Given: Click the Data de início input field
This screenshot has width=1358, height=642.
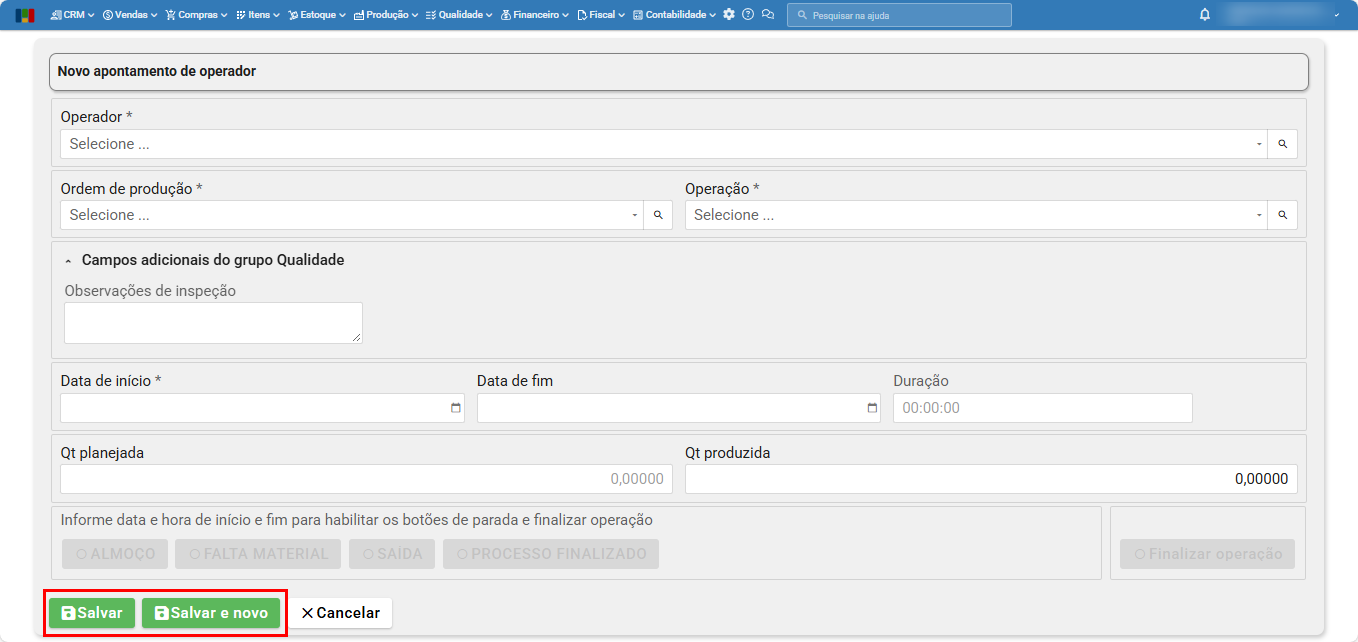Looking at the screenshot, I should click(x=262, y=408).
